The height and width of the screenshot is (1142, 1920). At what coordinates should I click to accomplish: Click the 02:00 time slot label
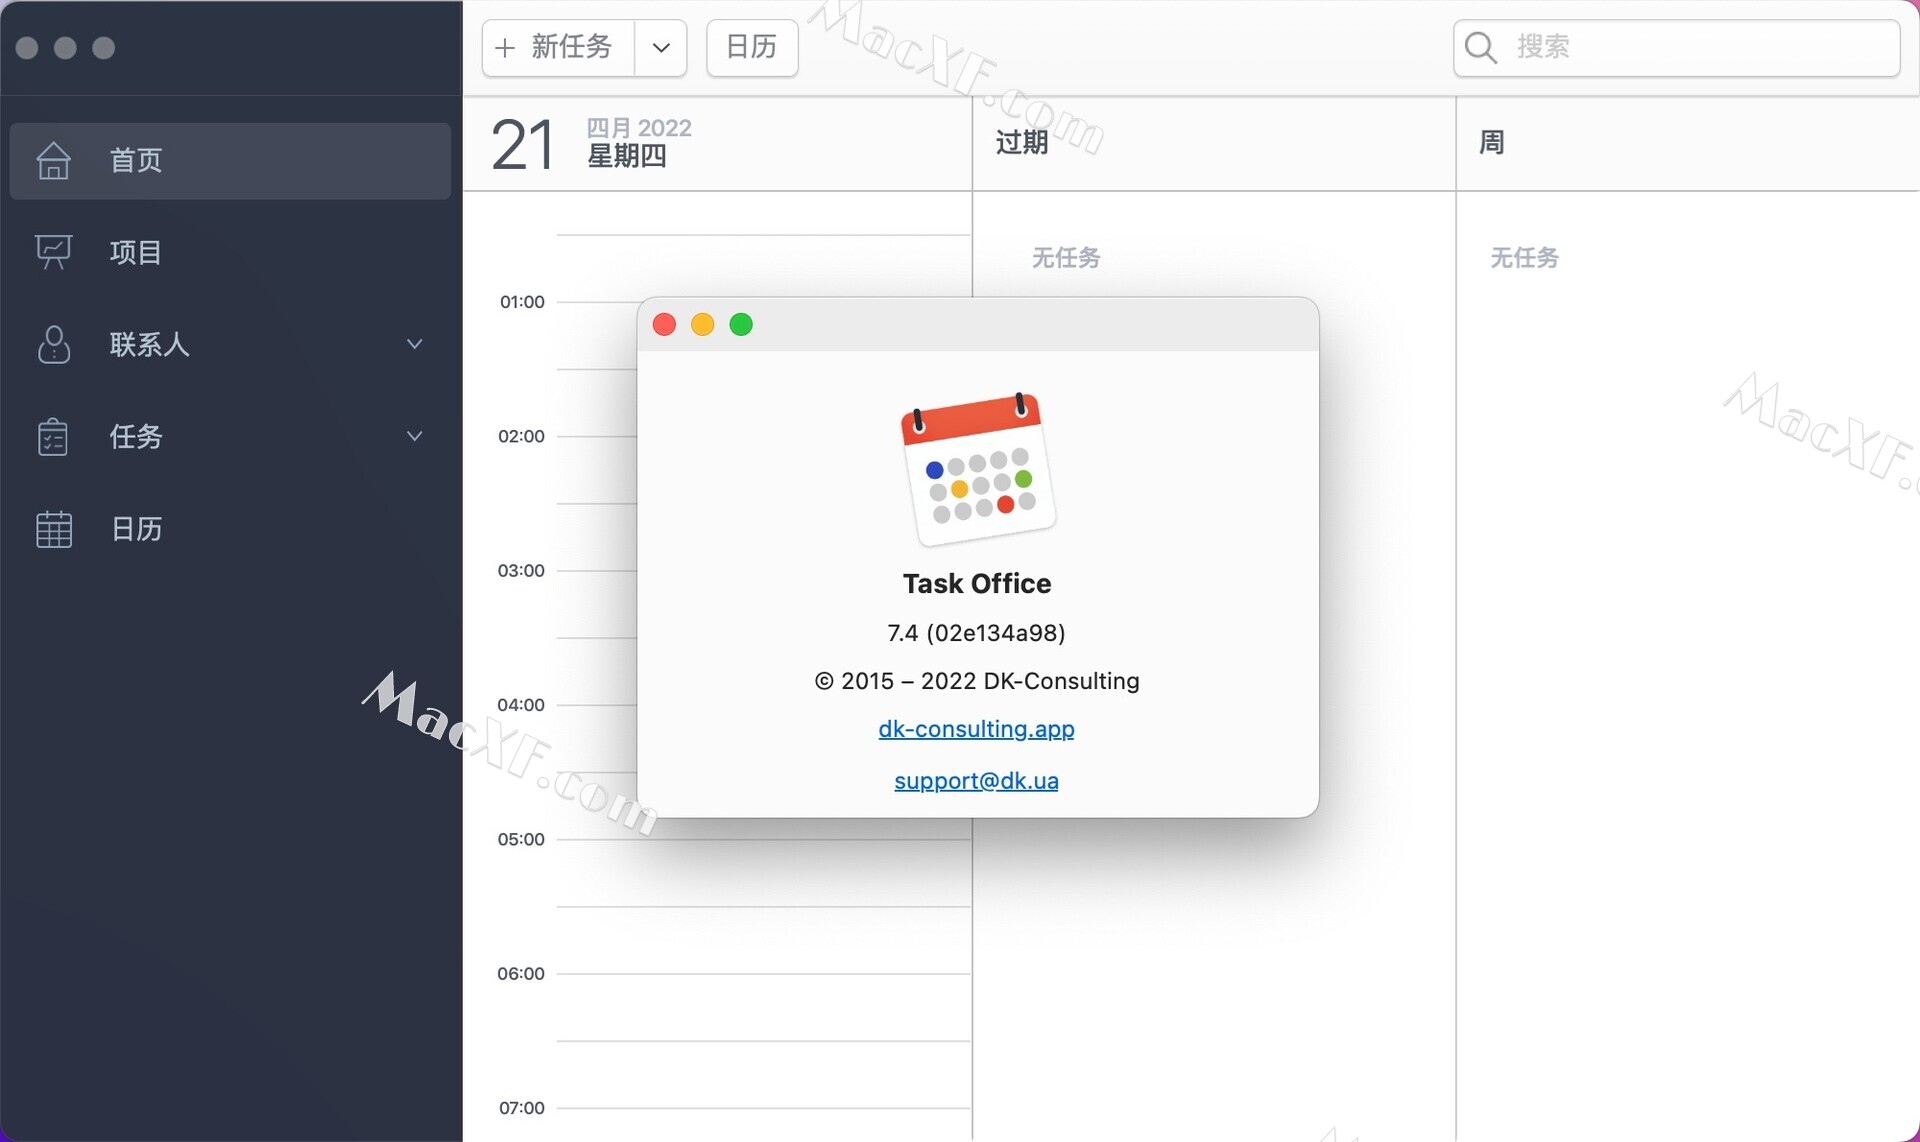point(521,436)
